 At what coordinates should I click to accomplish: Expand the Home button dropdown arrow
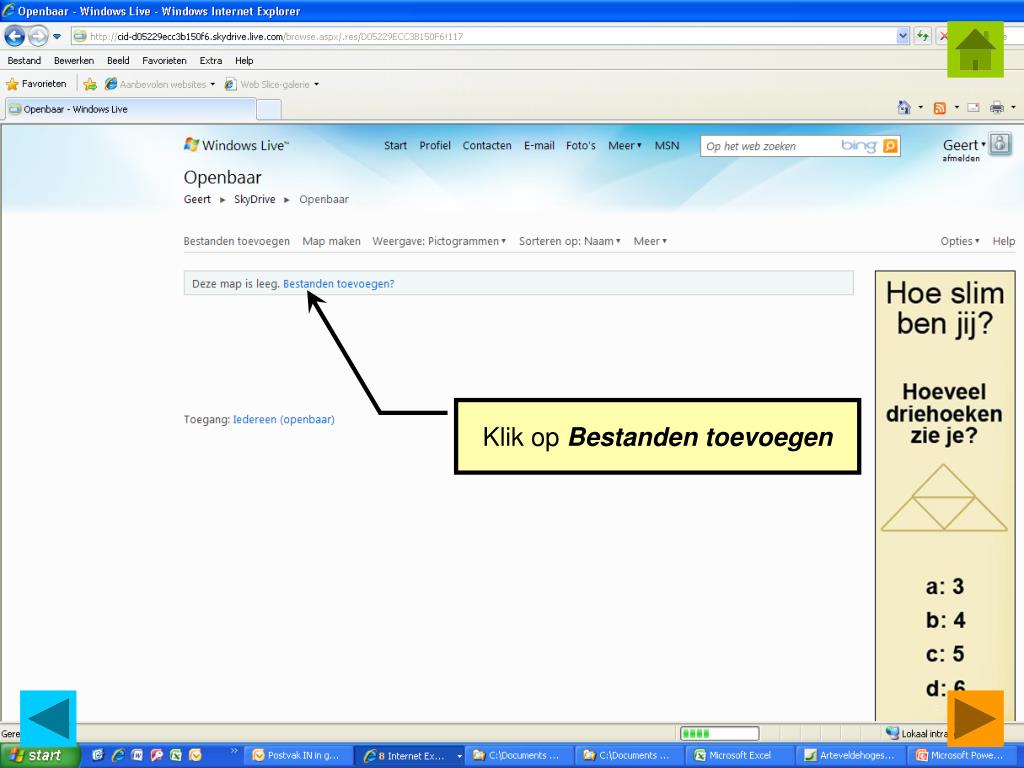pos(921,108)
